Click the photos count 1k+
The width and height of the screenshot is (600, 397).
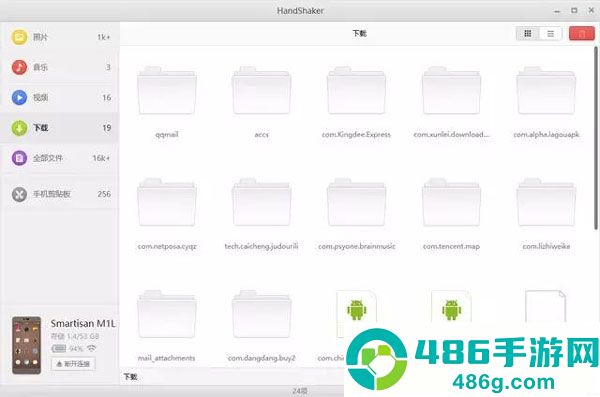tap(104, 37)
